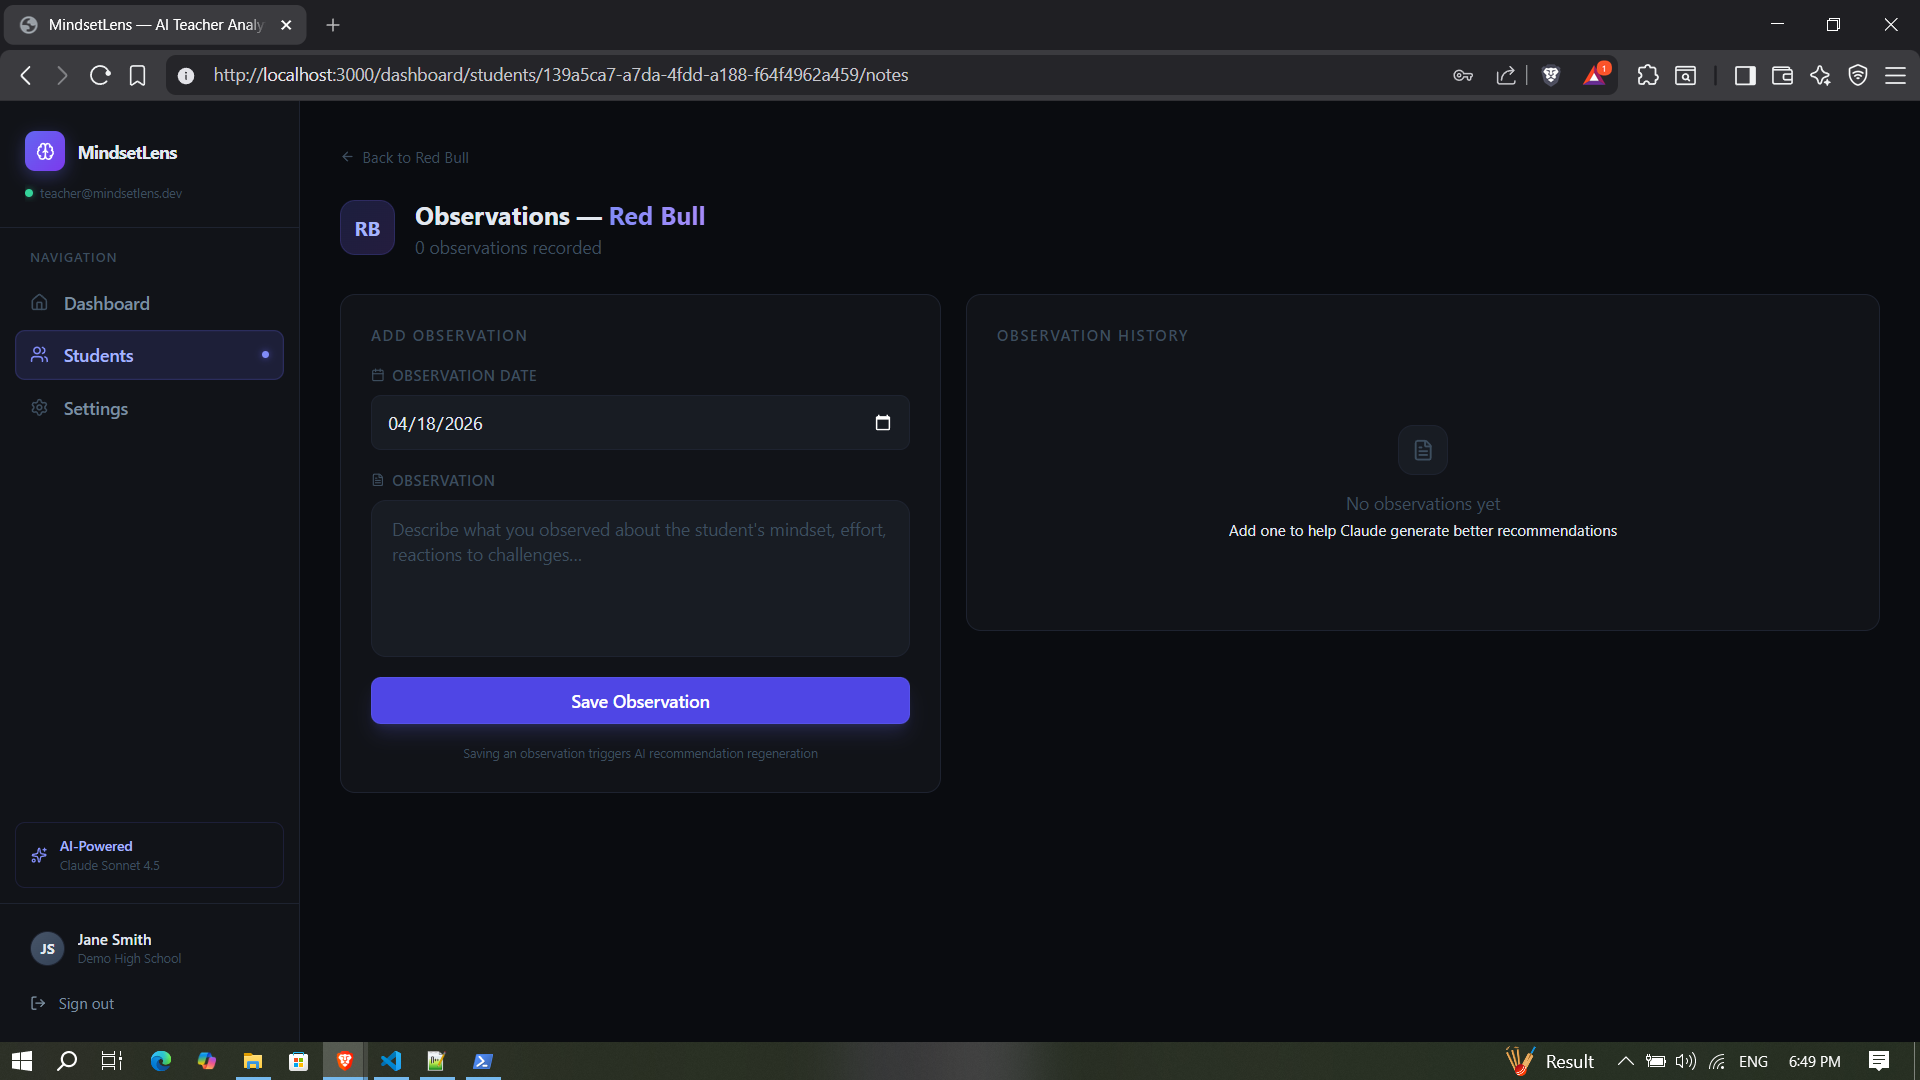Open Settings in sidebar navigation
Image resolution: width=1920 pixels, height=1080 pixels.
pyautogui.click(x=95, y=408)
